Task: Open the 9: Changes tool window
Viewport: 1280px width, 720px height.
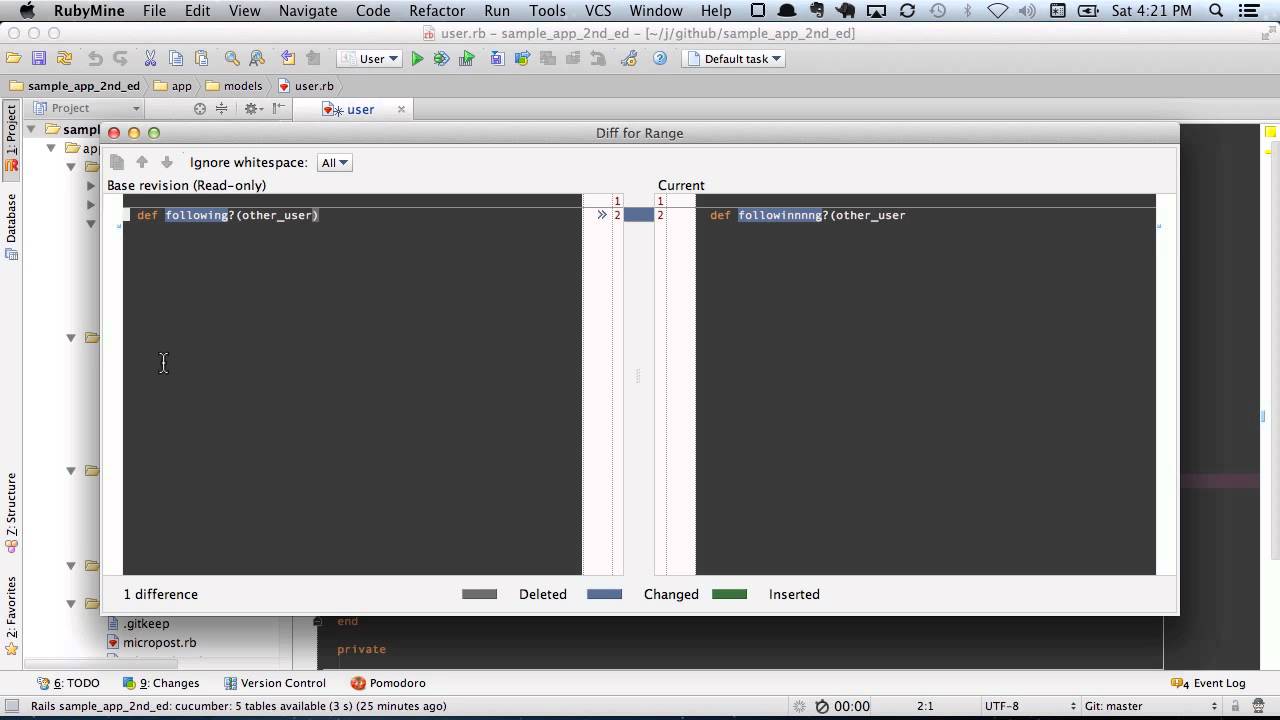Action: (x=161, y=683)
